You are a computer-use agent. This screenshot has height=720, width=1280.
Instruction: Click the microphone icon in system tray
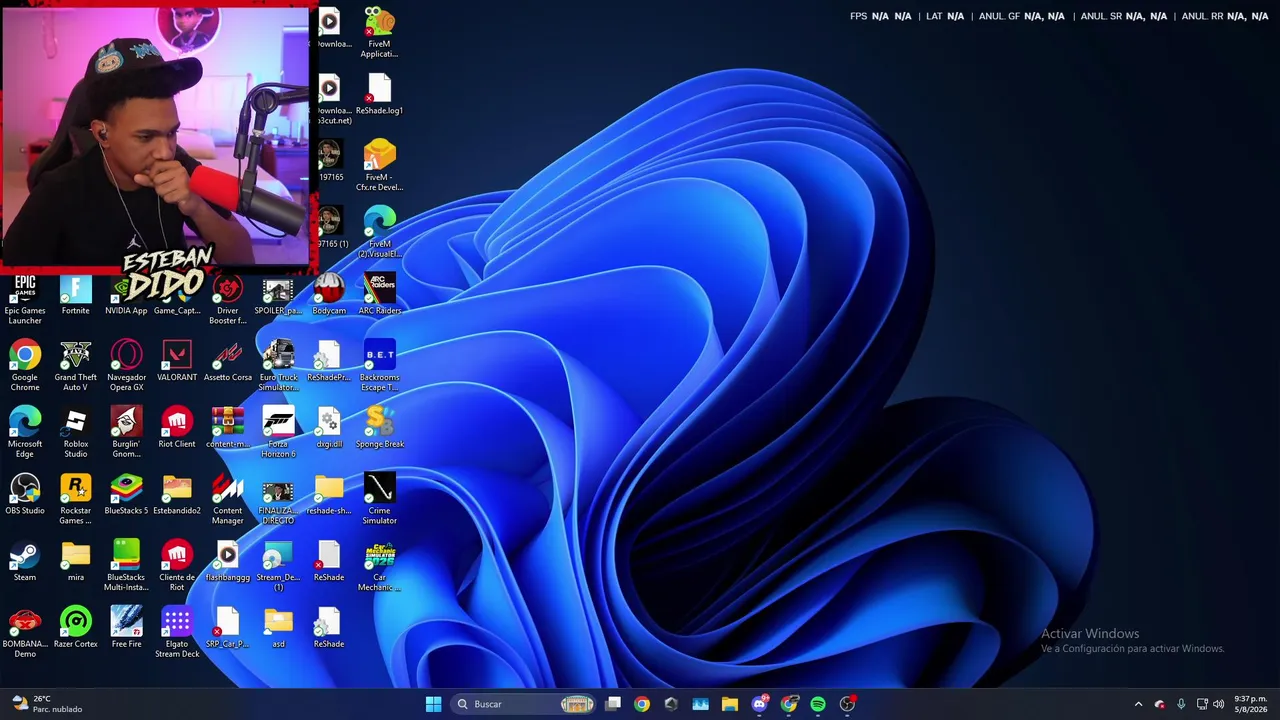click(x=1181, y=704)
